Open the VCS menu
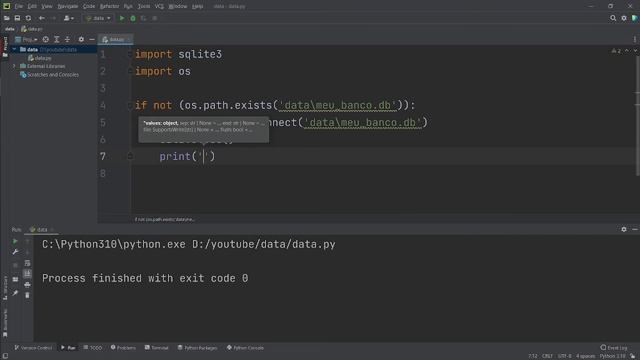This screenshot has width=640, height=360. click(159, 6)
